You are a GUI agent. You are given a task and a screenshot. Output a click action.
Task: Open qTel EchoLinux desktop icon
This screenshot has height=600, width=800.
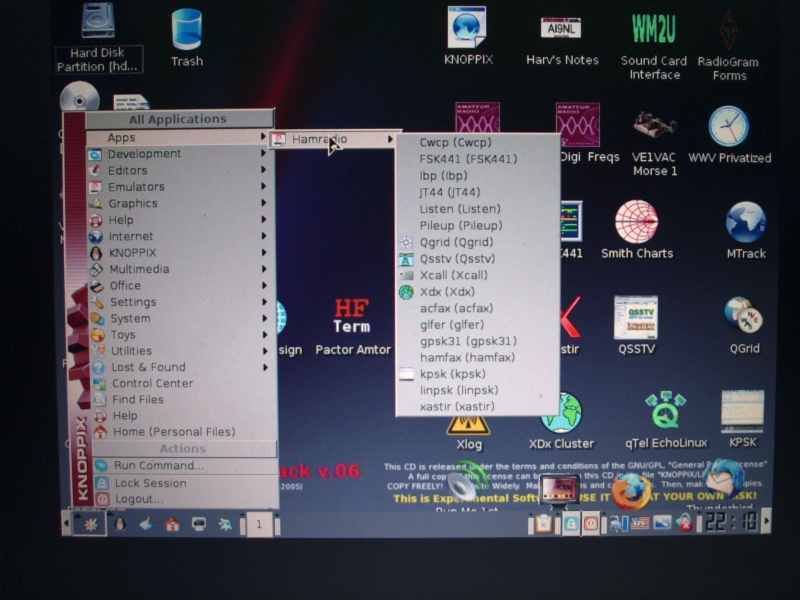(x=666, y=420)
